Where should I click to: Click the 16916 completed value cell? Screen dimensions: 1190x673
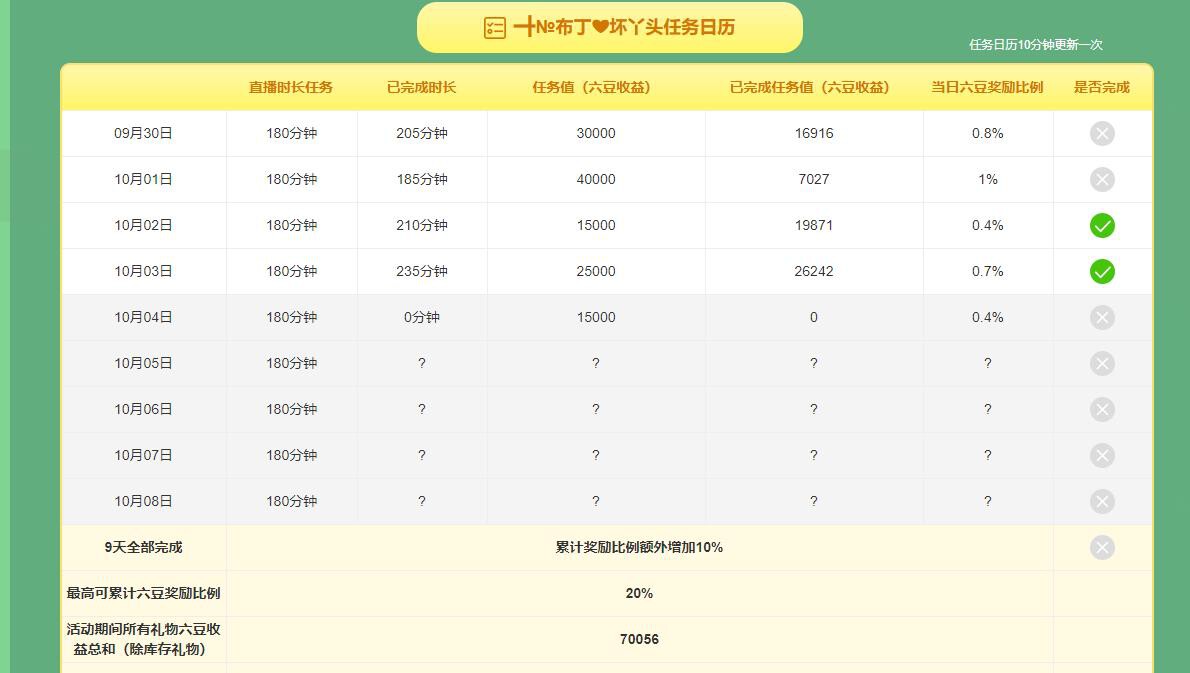814,134
